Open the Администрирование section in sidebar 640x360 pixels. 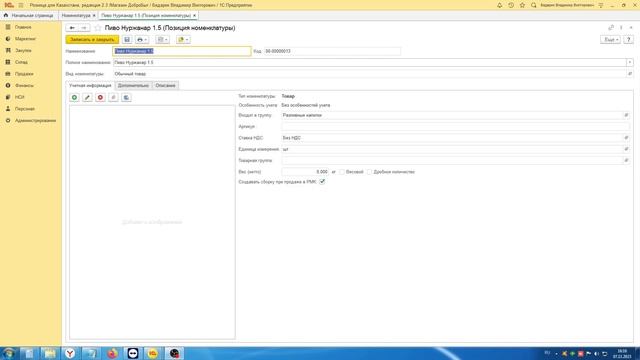pyautogui.click(x=35, y=121)
